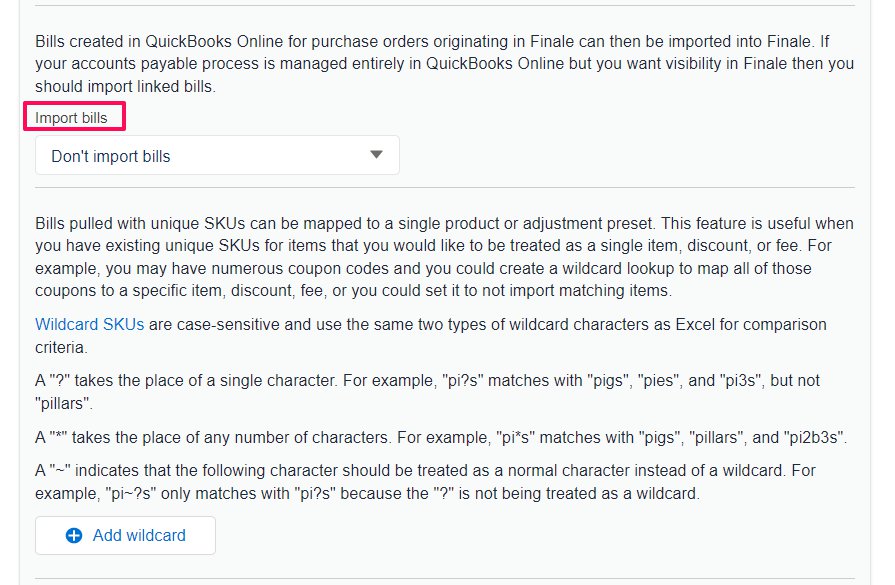Click the highlighted Import bills label

(x=71, y=118)
